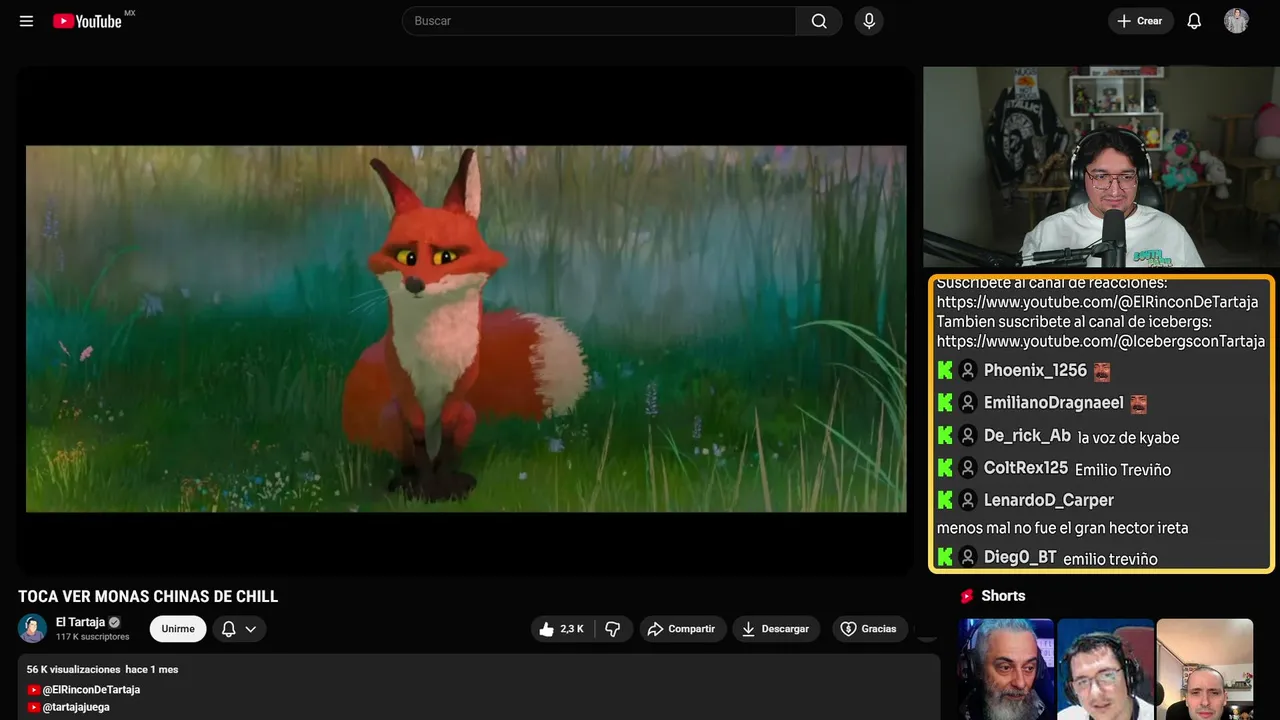Click the streamer webcam feed
Viewport: 1280px width, 720px height.
coord(1100,167)
